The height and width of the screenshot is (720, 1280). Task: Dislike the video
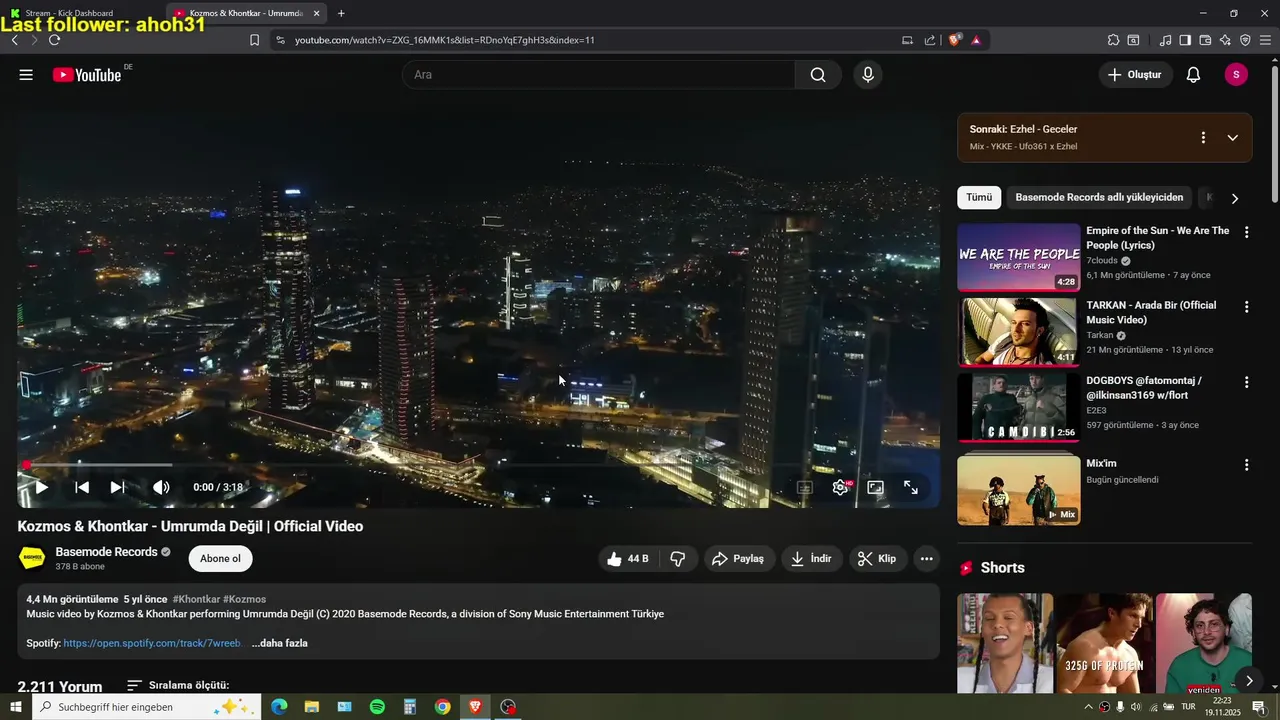(x=678, y=559)
